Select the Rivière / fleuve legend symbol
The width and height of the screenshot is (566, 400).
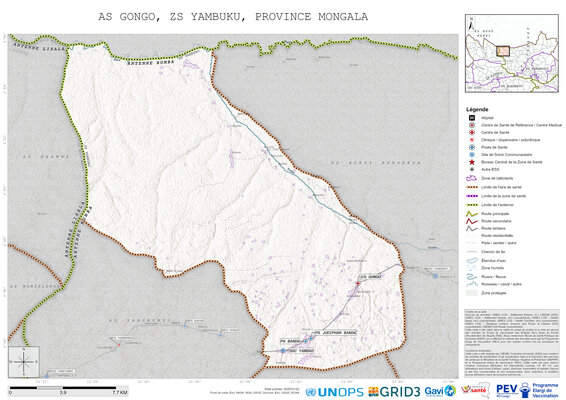click(x=472, y=277)
